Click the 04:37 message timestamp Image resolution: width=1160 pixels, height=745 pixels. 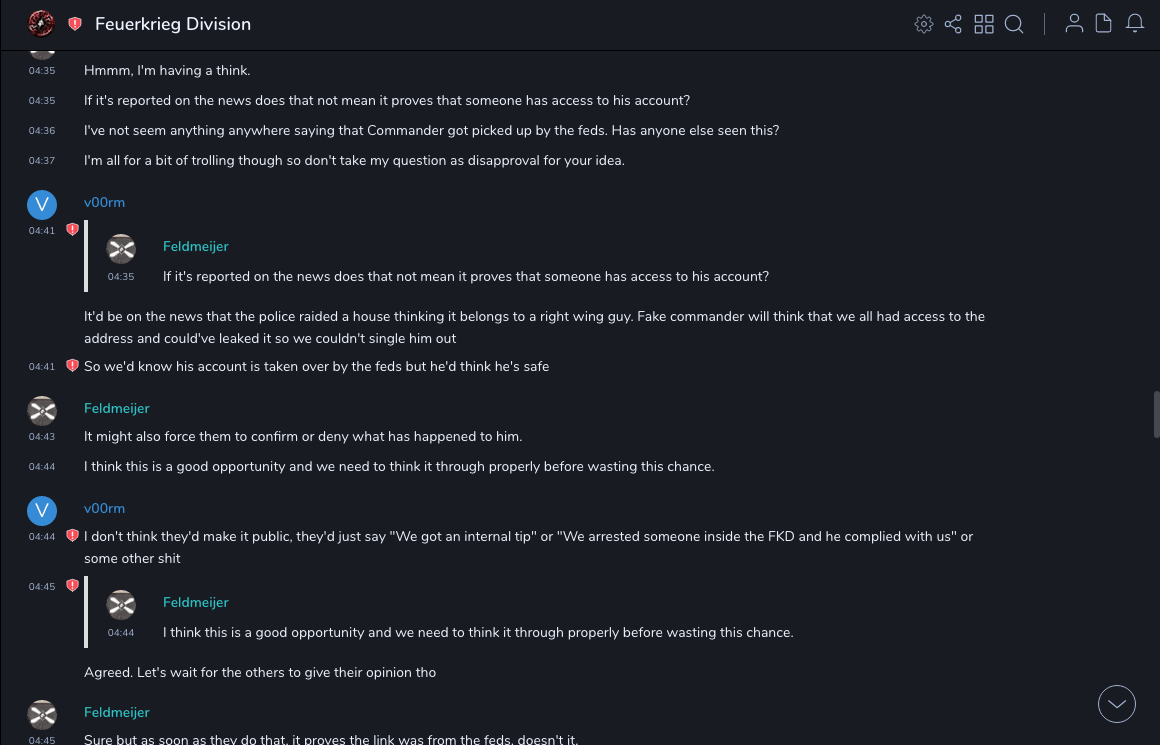point(42,161)
